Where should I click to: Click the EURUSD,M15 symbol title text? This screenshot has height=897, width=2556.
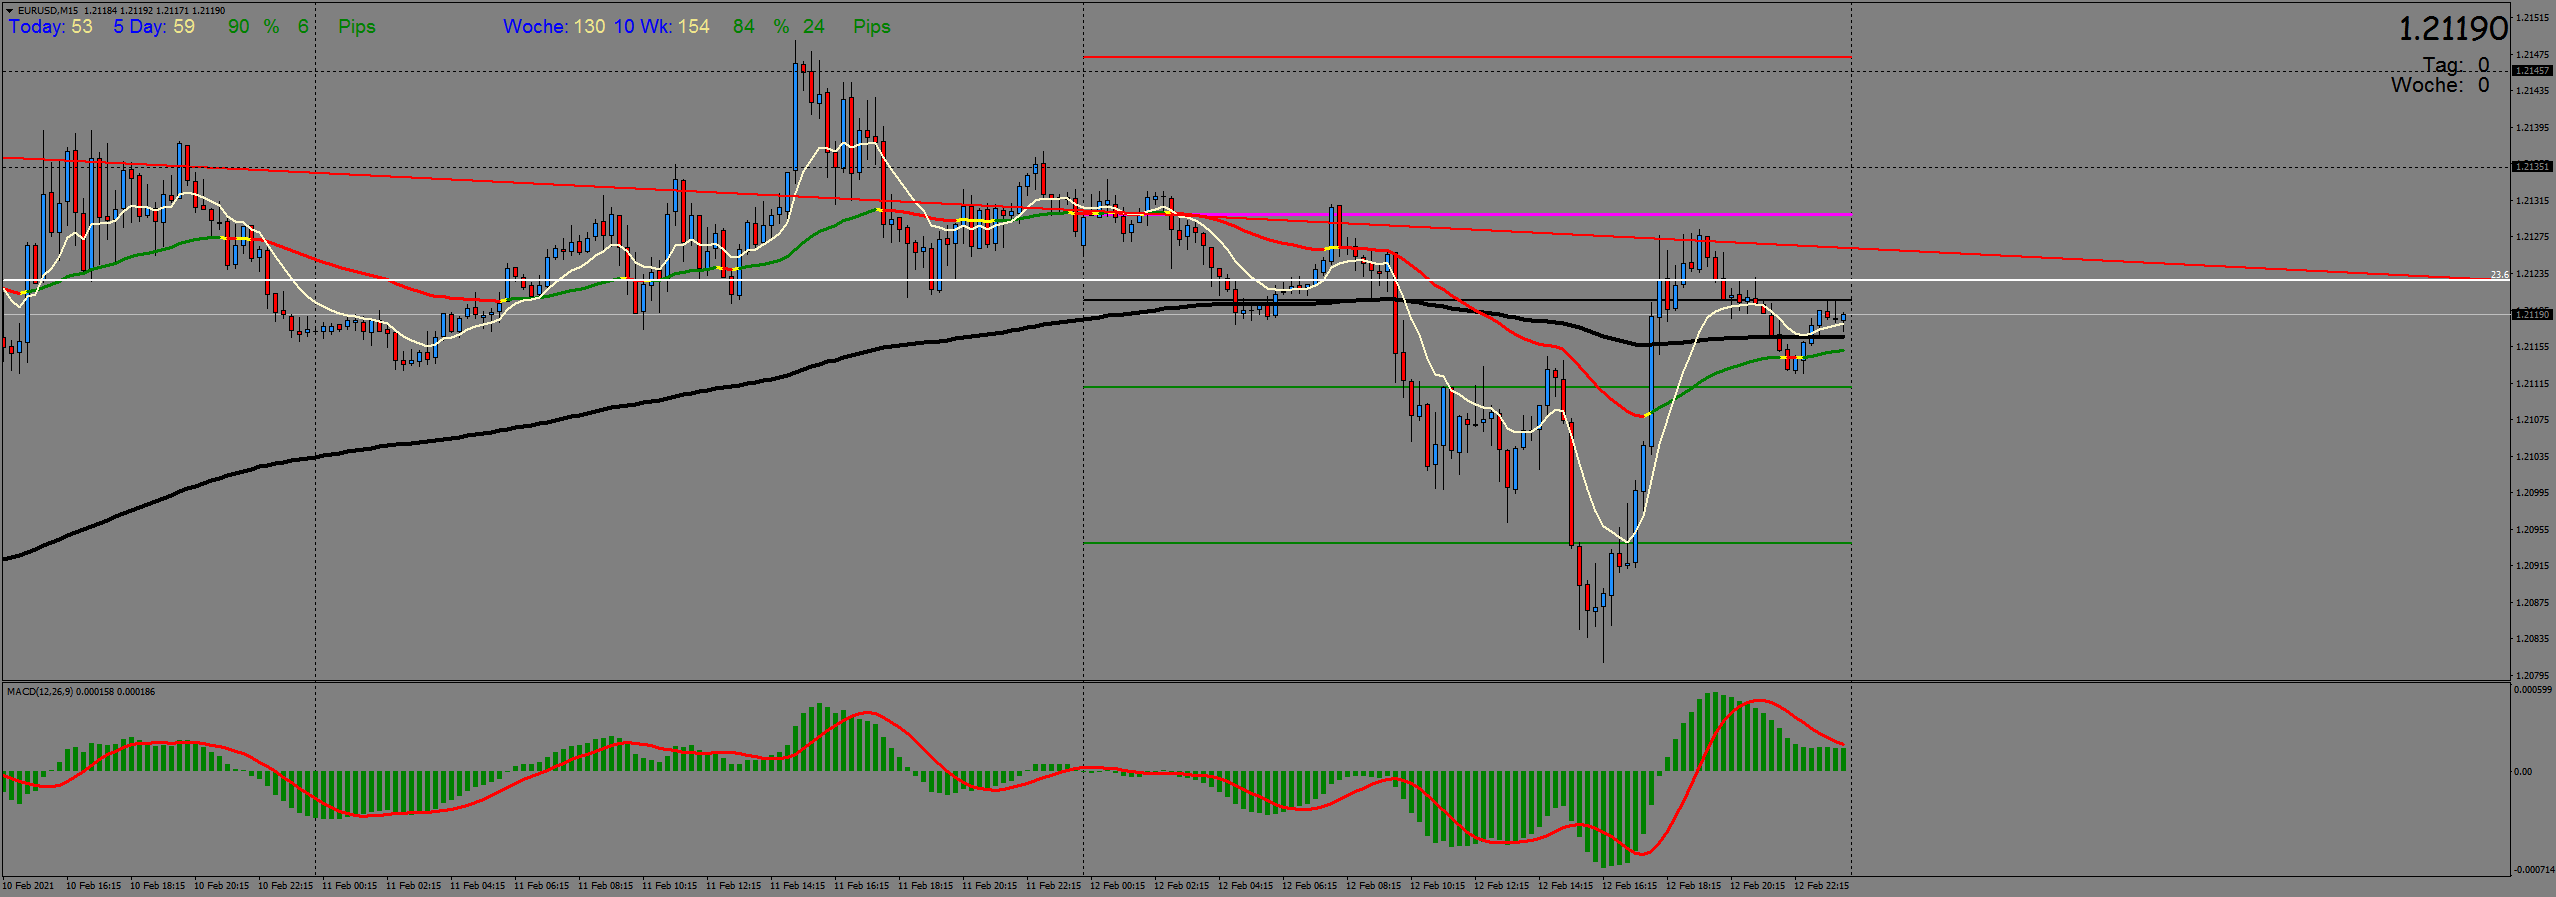[48, 11]
